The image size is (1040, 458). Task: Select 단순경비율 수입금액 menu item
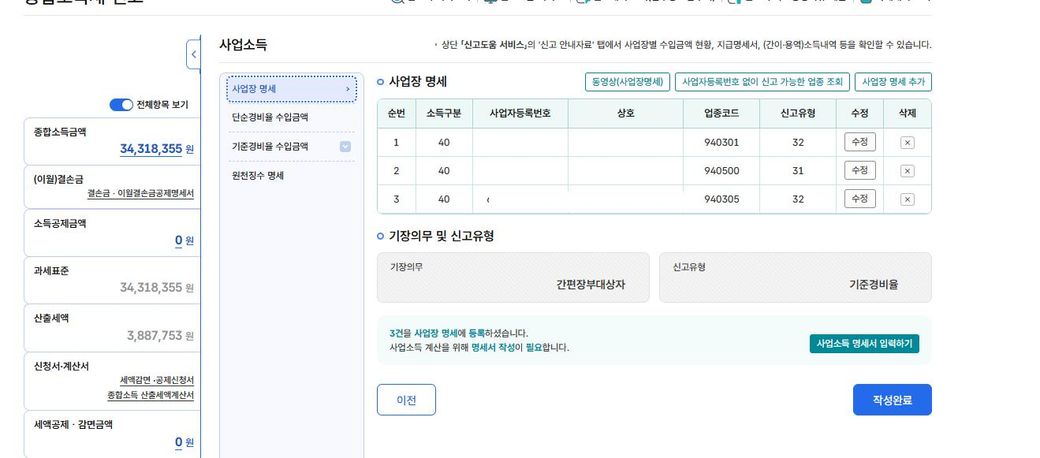coord(270,118)
